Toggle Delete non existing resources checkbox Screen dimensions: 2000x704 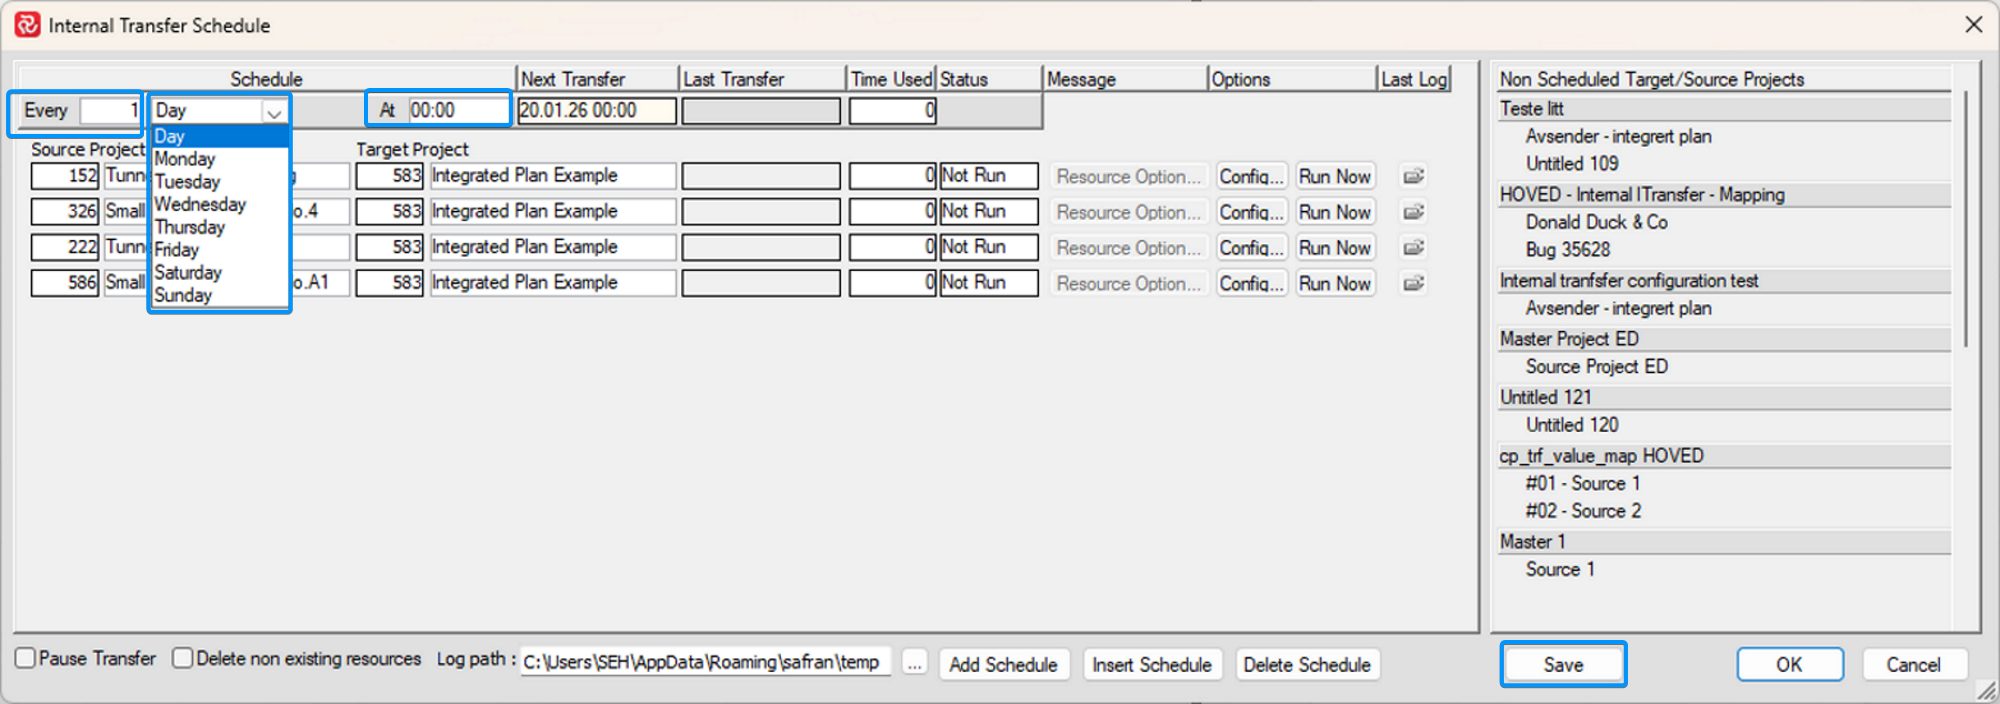(x=183, y=658)
